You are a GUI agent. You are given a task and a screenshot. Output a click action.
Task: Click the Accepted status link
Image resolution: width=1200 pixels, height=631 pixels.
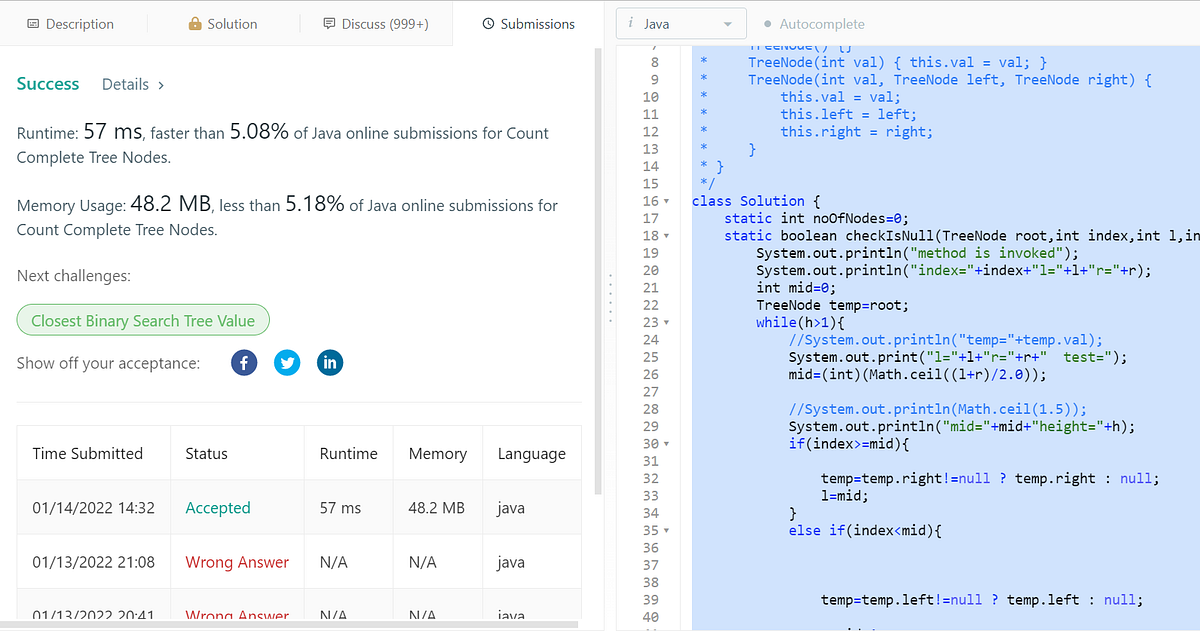point(218,507)
